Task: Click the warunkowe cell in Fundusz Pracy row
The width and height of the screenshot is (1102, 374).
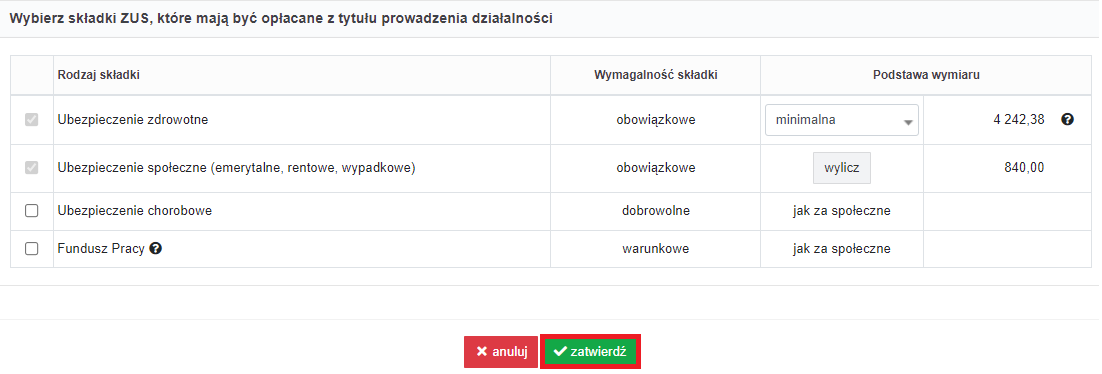Action: [x=655, y=248]
